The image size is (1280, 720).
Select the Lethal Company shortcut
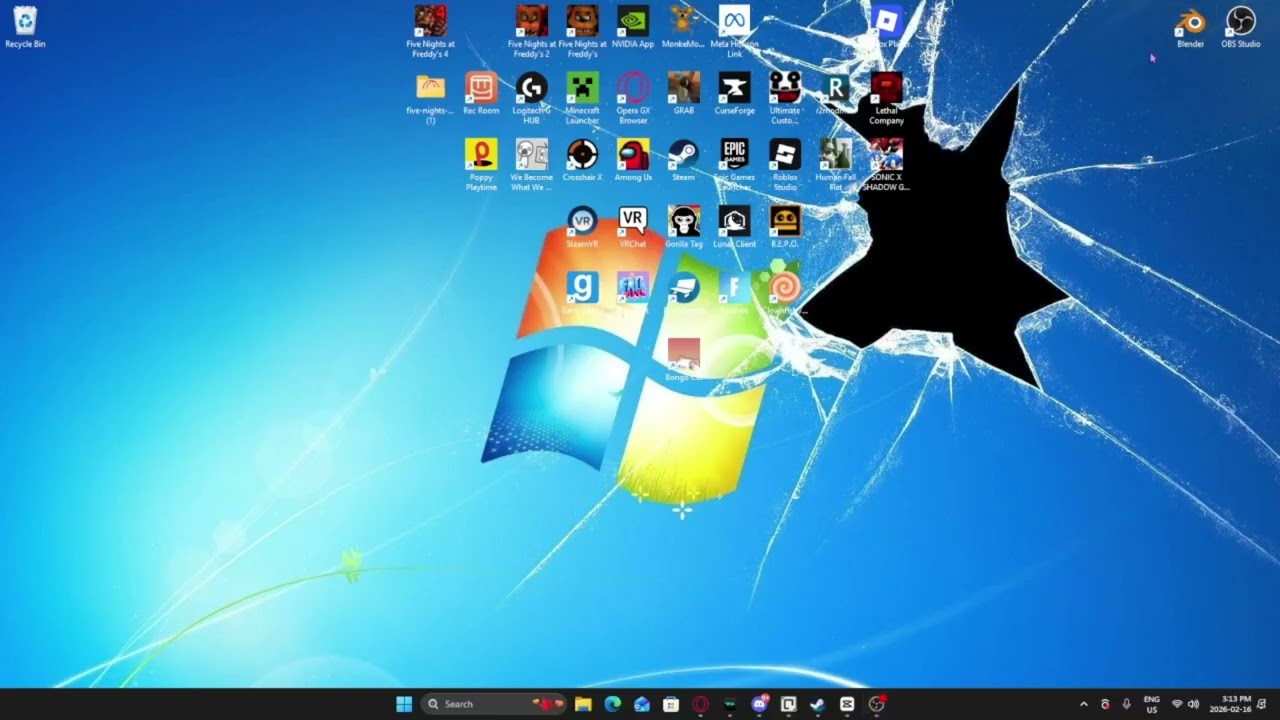click(x=886, y=98)
